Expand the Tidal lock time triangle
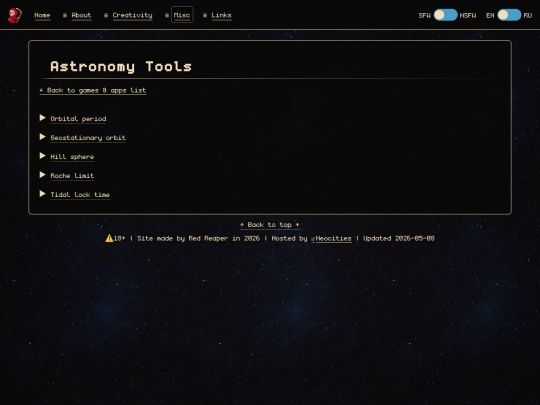The width and height of the screenshot is (540, 405). pyautogui.click(x=42, y=194)
